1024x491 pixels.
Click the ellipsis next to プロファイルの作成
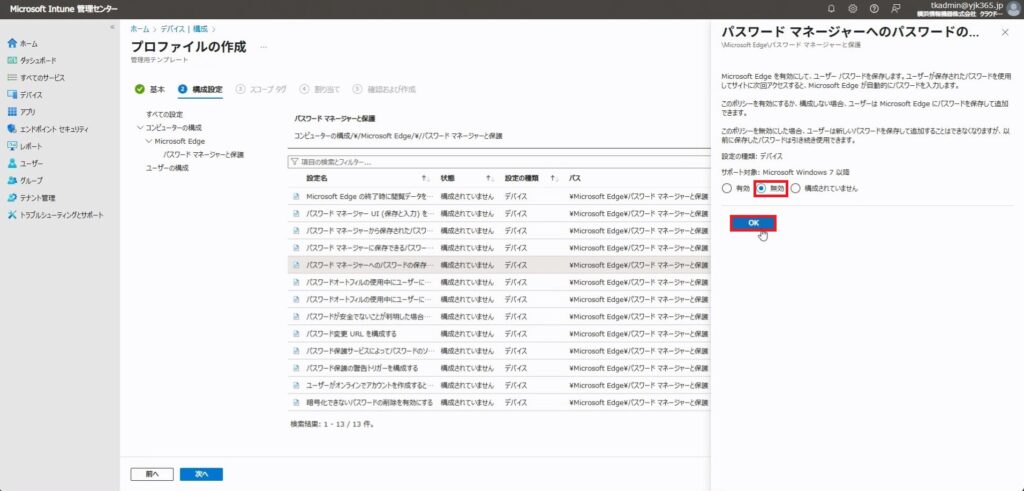pyautogui.click(x=264, y=48)
